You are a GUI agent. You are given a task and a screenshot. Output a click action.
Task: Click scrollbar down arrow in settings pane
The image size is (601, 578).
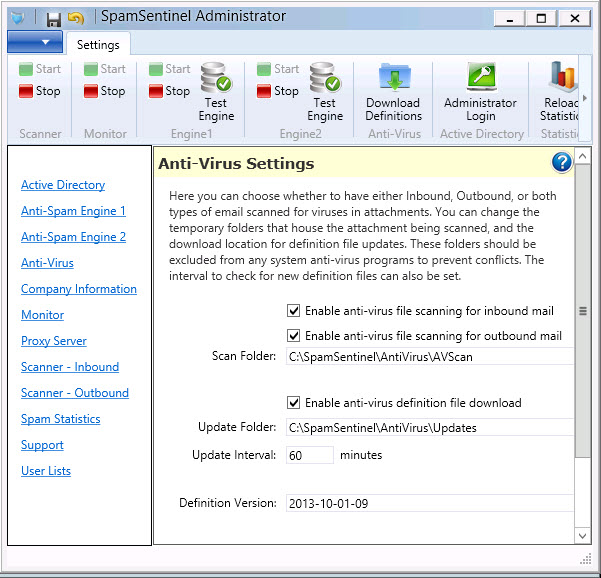[x=583, y=535]
